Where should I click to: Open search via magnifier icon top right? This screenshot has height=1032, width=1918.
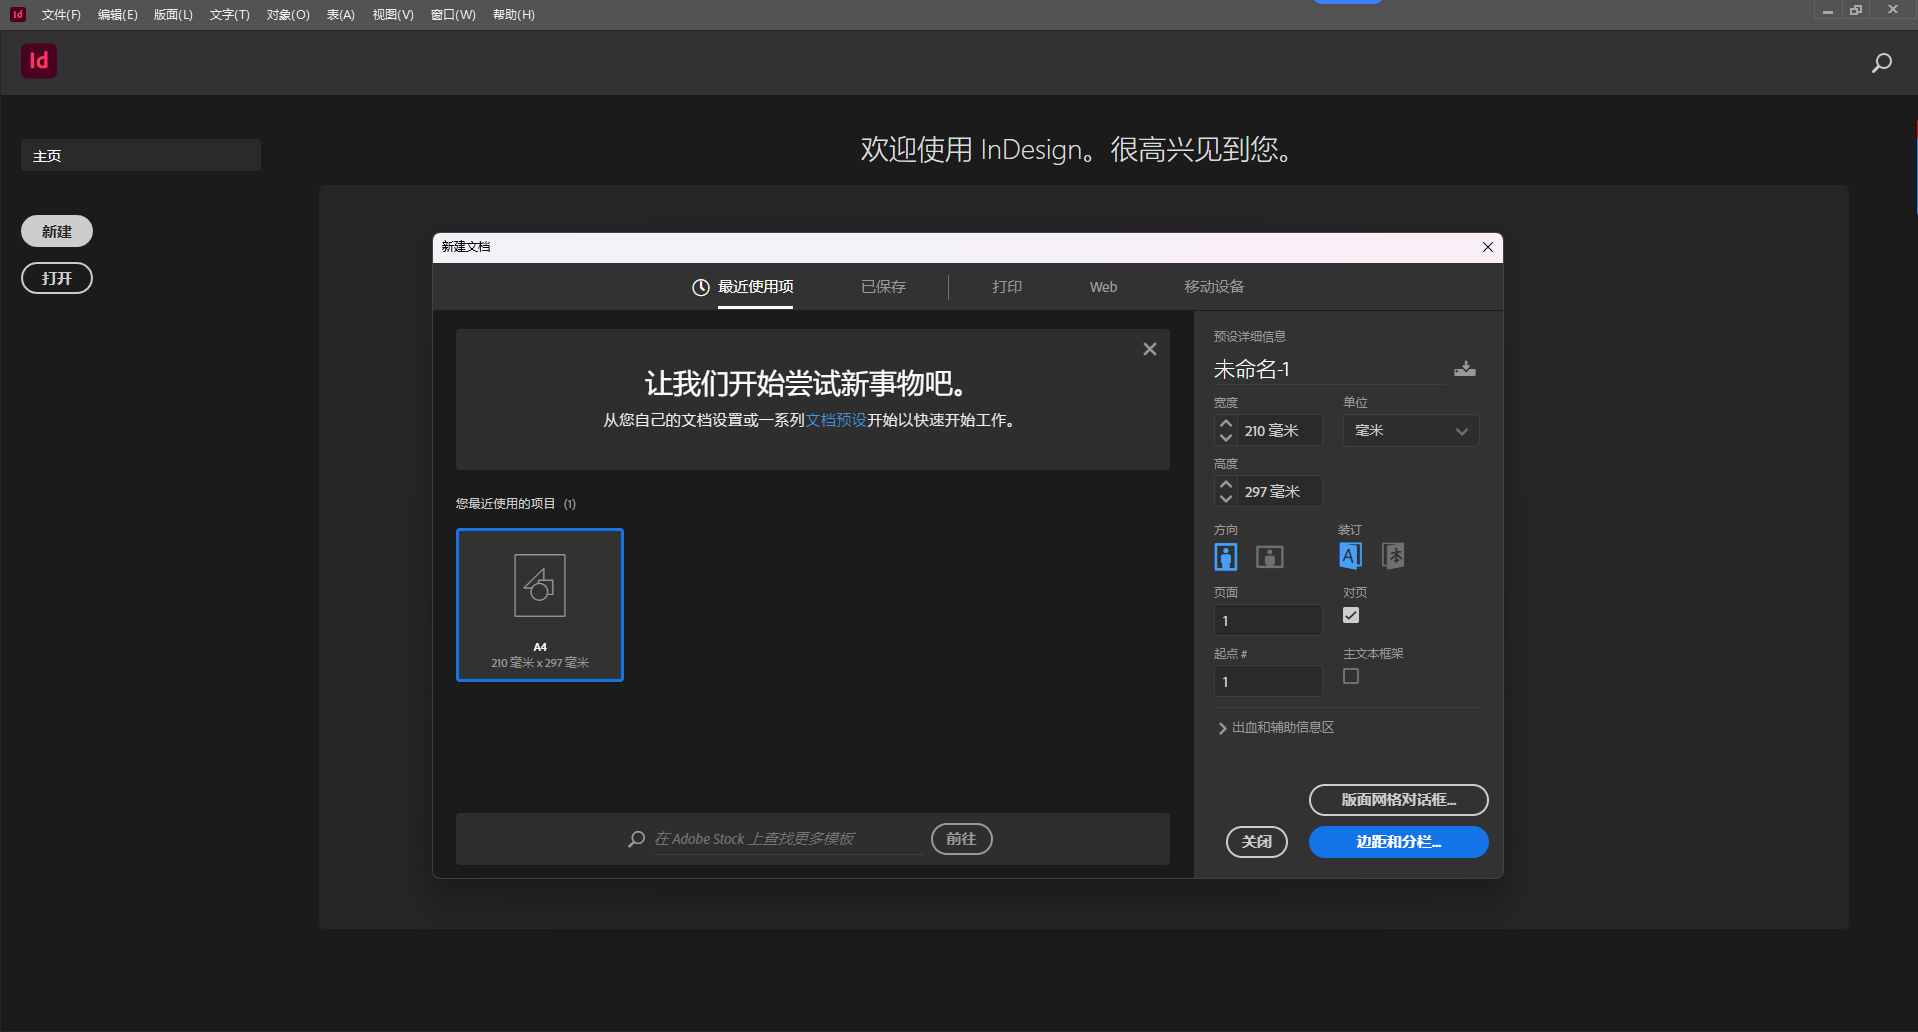coord(1881,62)
